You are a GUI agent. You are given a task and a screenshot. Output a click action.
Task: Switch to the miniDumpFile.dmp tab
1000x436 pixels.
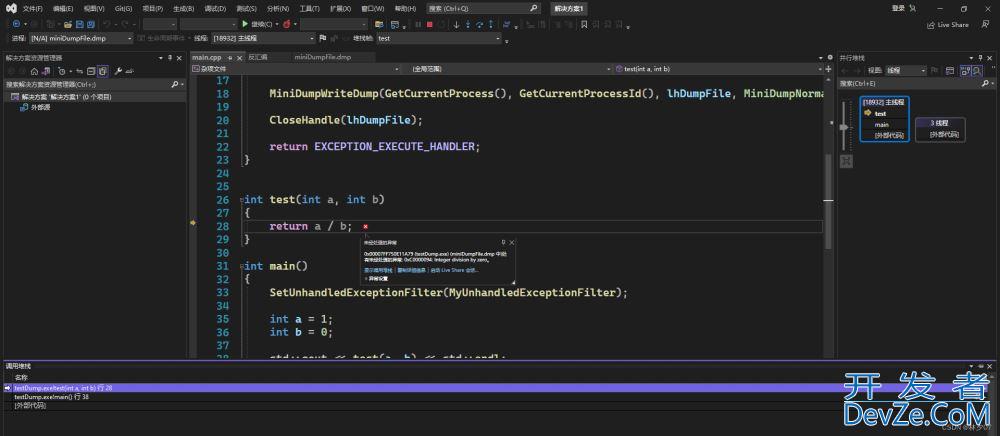(323, 57)
